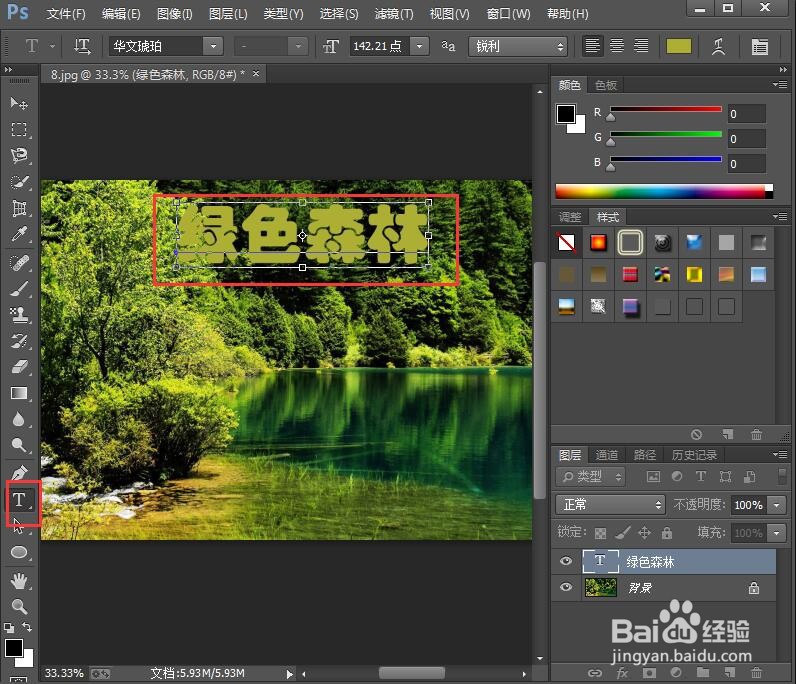The image size is (796, 684).
Task: Open the 滤镜(T) menu
Action: (x=393, y=14)
